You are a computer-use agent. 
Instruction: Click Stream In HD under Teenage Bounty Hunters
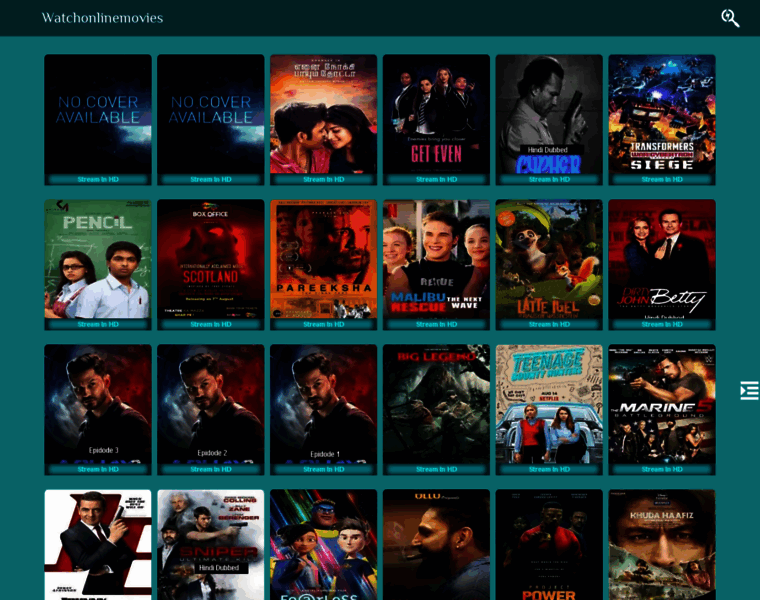(549, 469)
